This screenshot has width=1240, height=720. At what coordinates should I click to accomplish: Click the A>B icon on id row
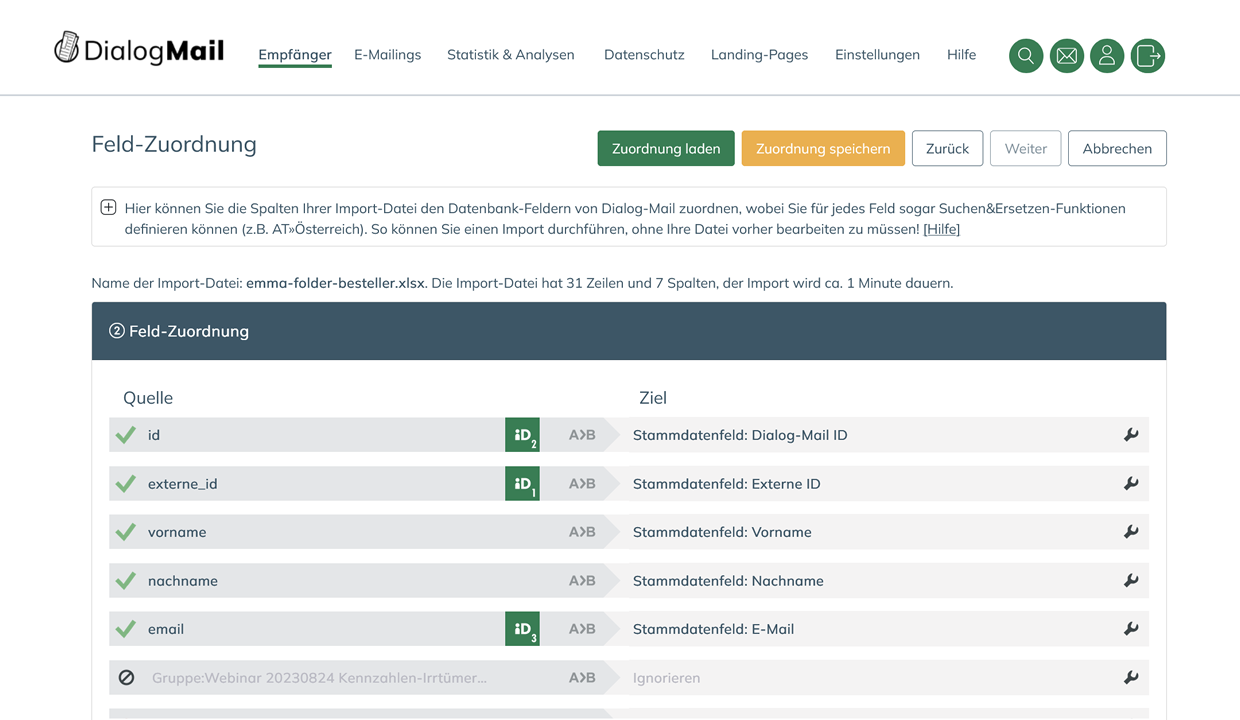(x=582, y=435)
